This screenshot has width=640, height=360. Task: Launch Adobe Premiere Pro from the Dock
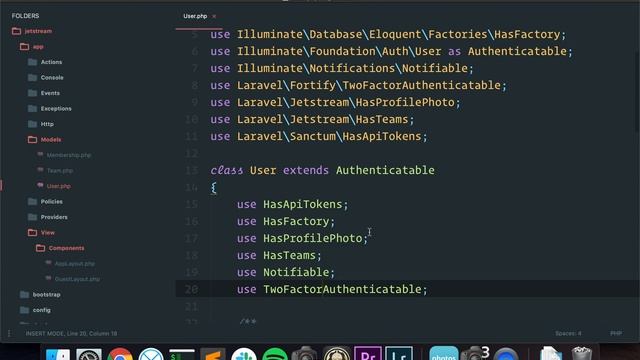368,353
